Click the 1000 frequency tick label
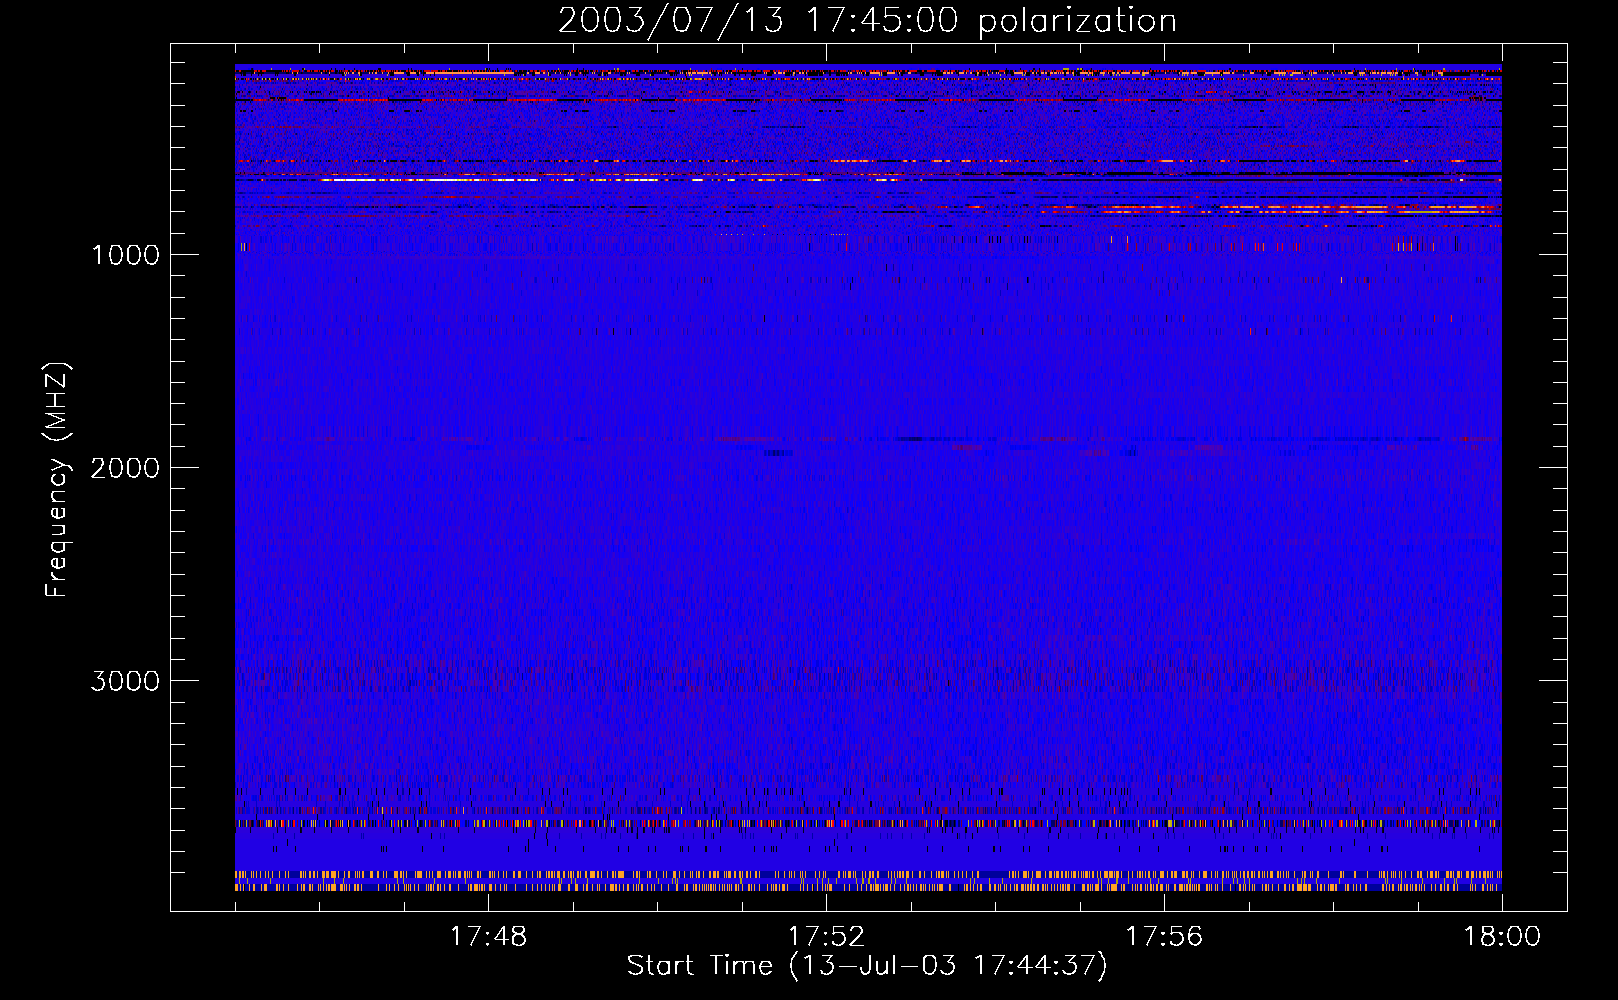This screenshot has width=1618, height=1000. [125, 255]
